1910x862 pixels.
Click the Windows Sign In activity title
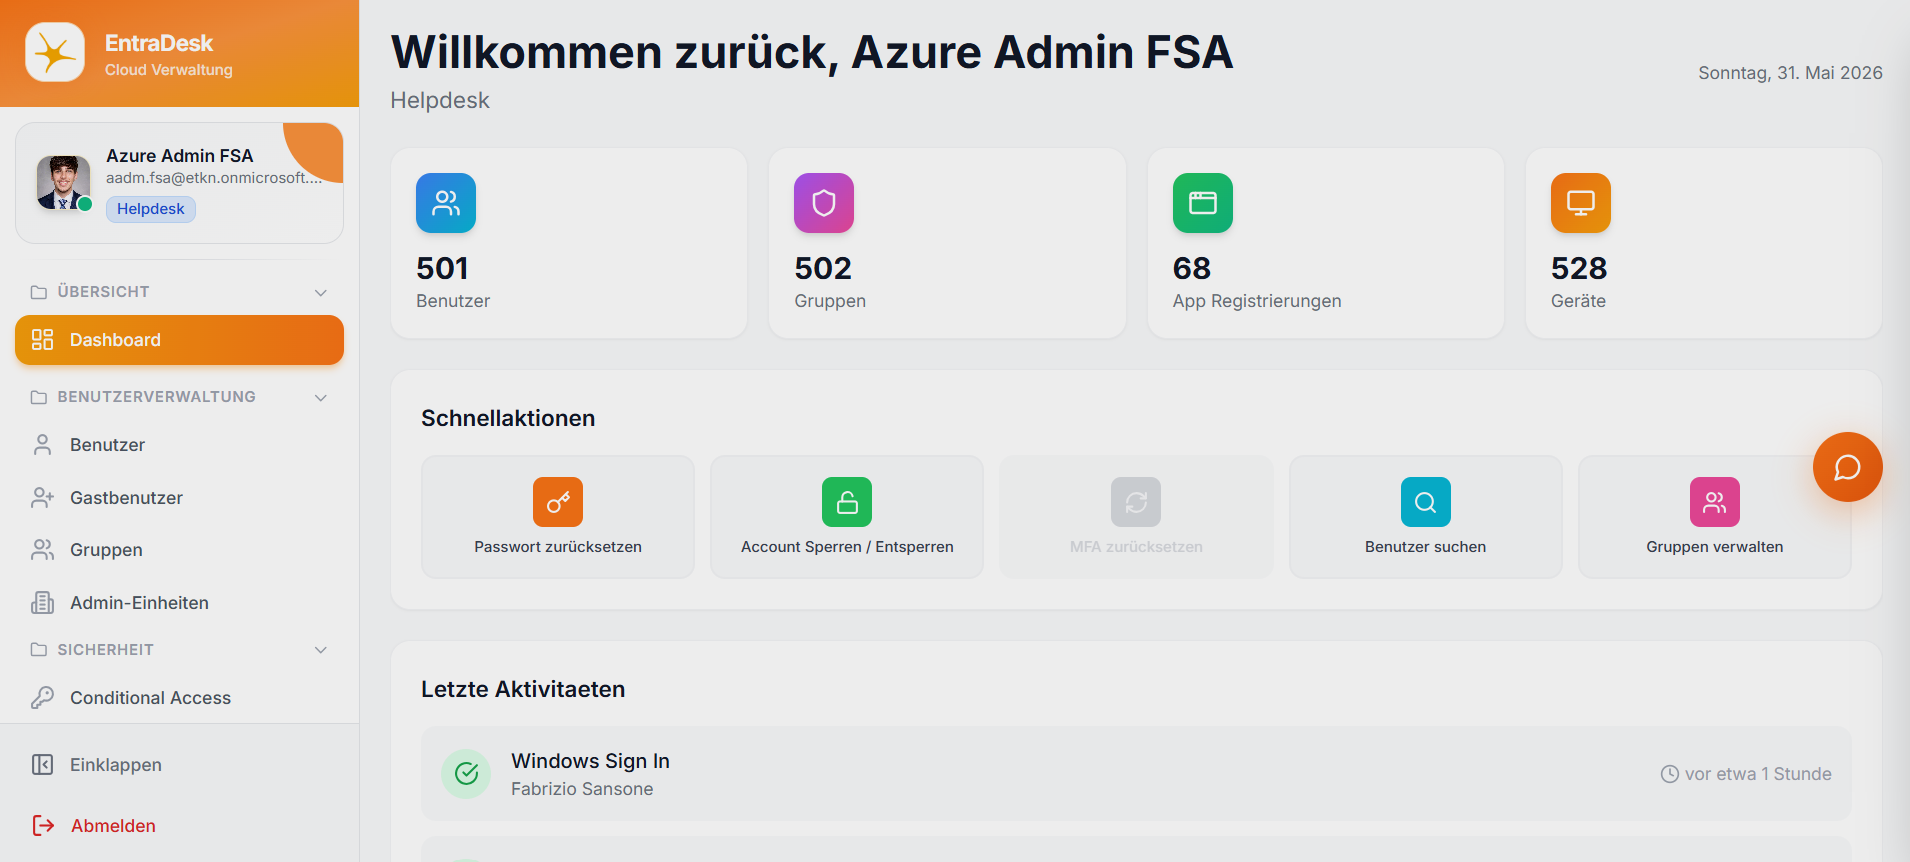pos(590,761)
